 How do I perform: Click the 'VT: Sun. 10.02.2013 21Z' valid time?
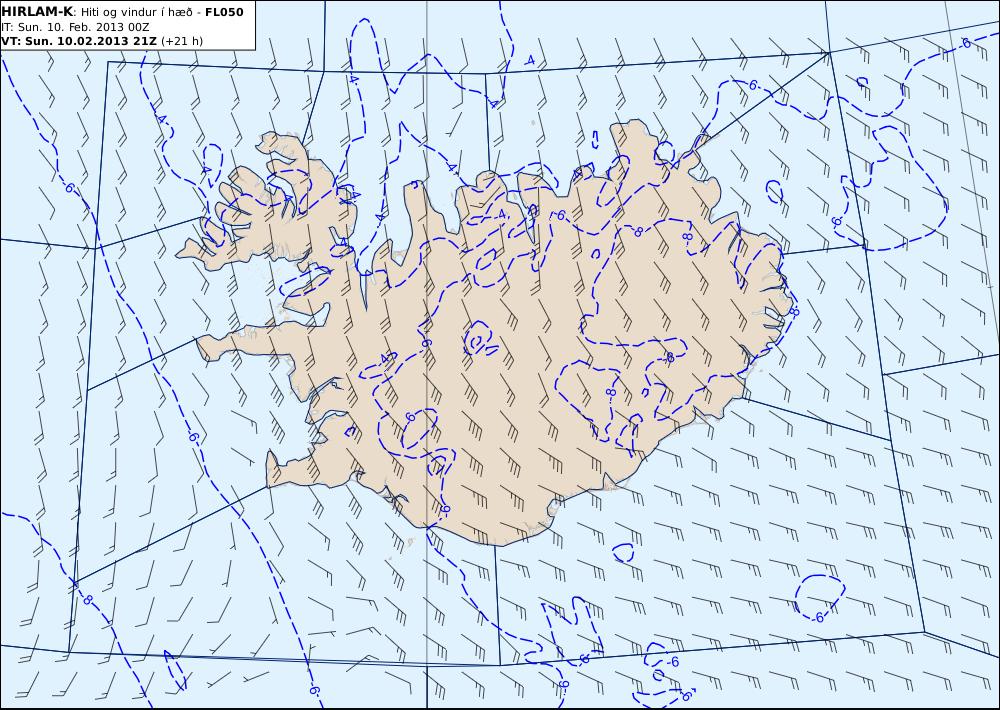[x=79, y=41]
